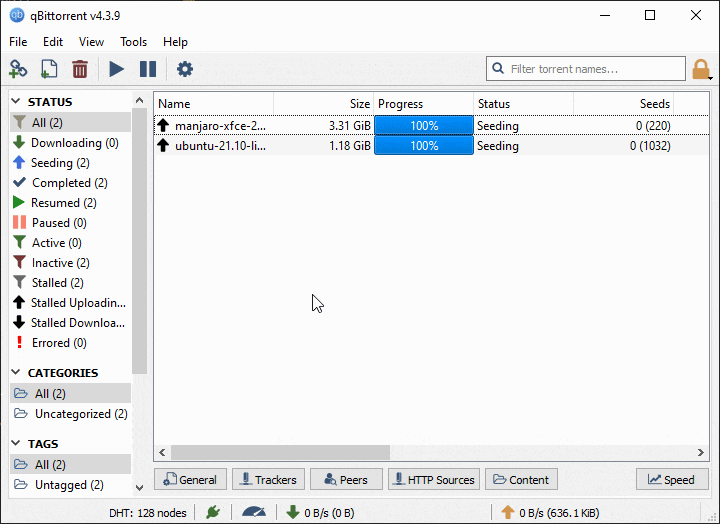This screenshot has width=720, height=524.
Task: Sort torrents by Seeds column header
Action: pos(624,104)
